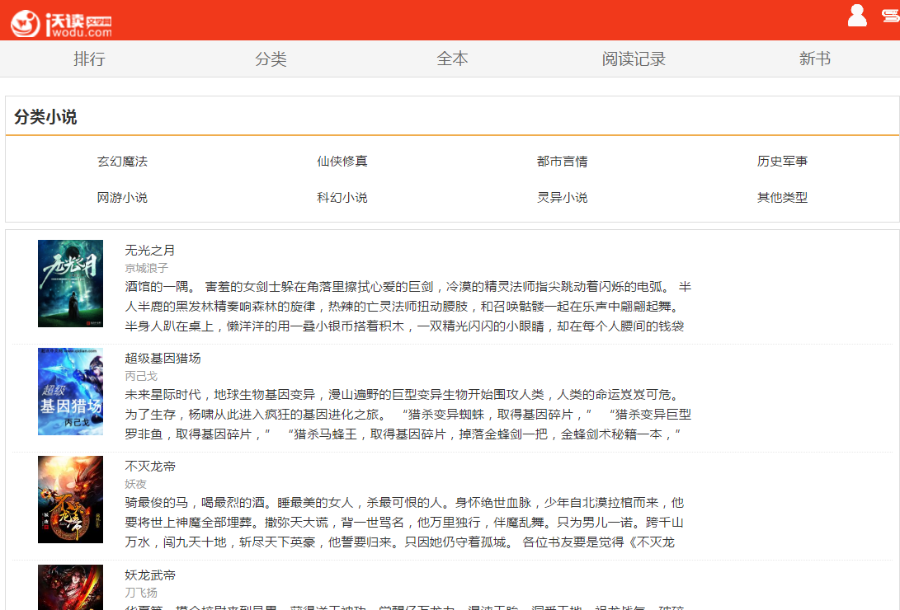Open the 妖龙武帝 book cover
Screen dimensions: 900x610
click(71, 587)
